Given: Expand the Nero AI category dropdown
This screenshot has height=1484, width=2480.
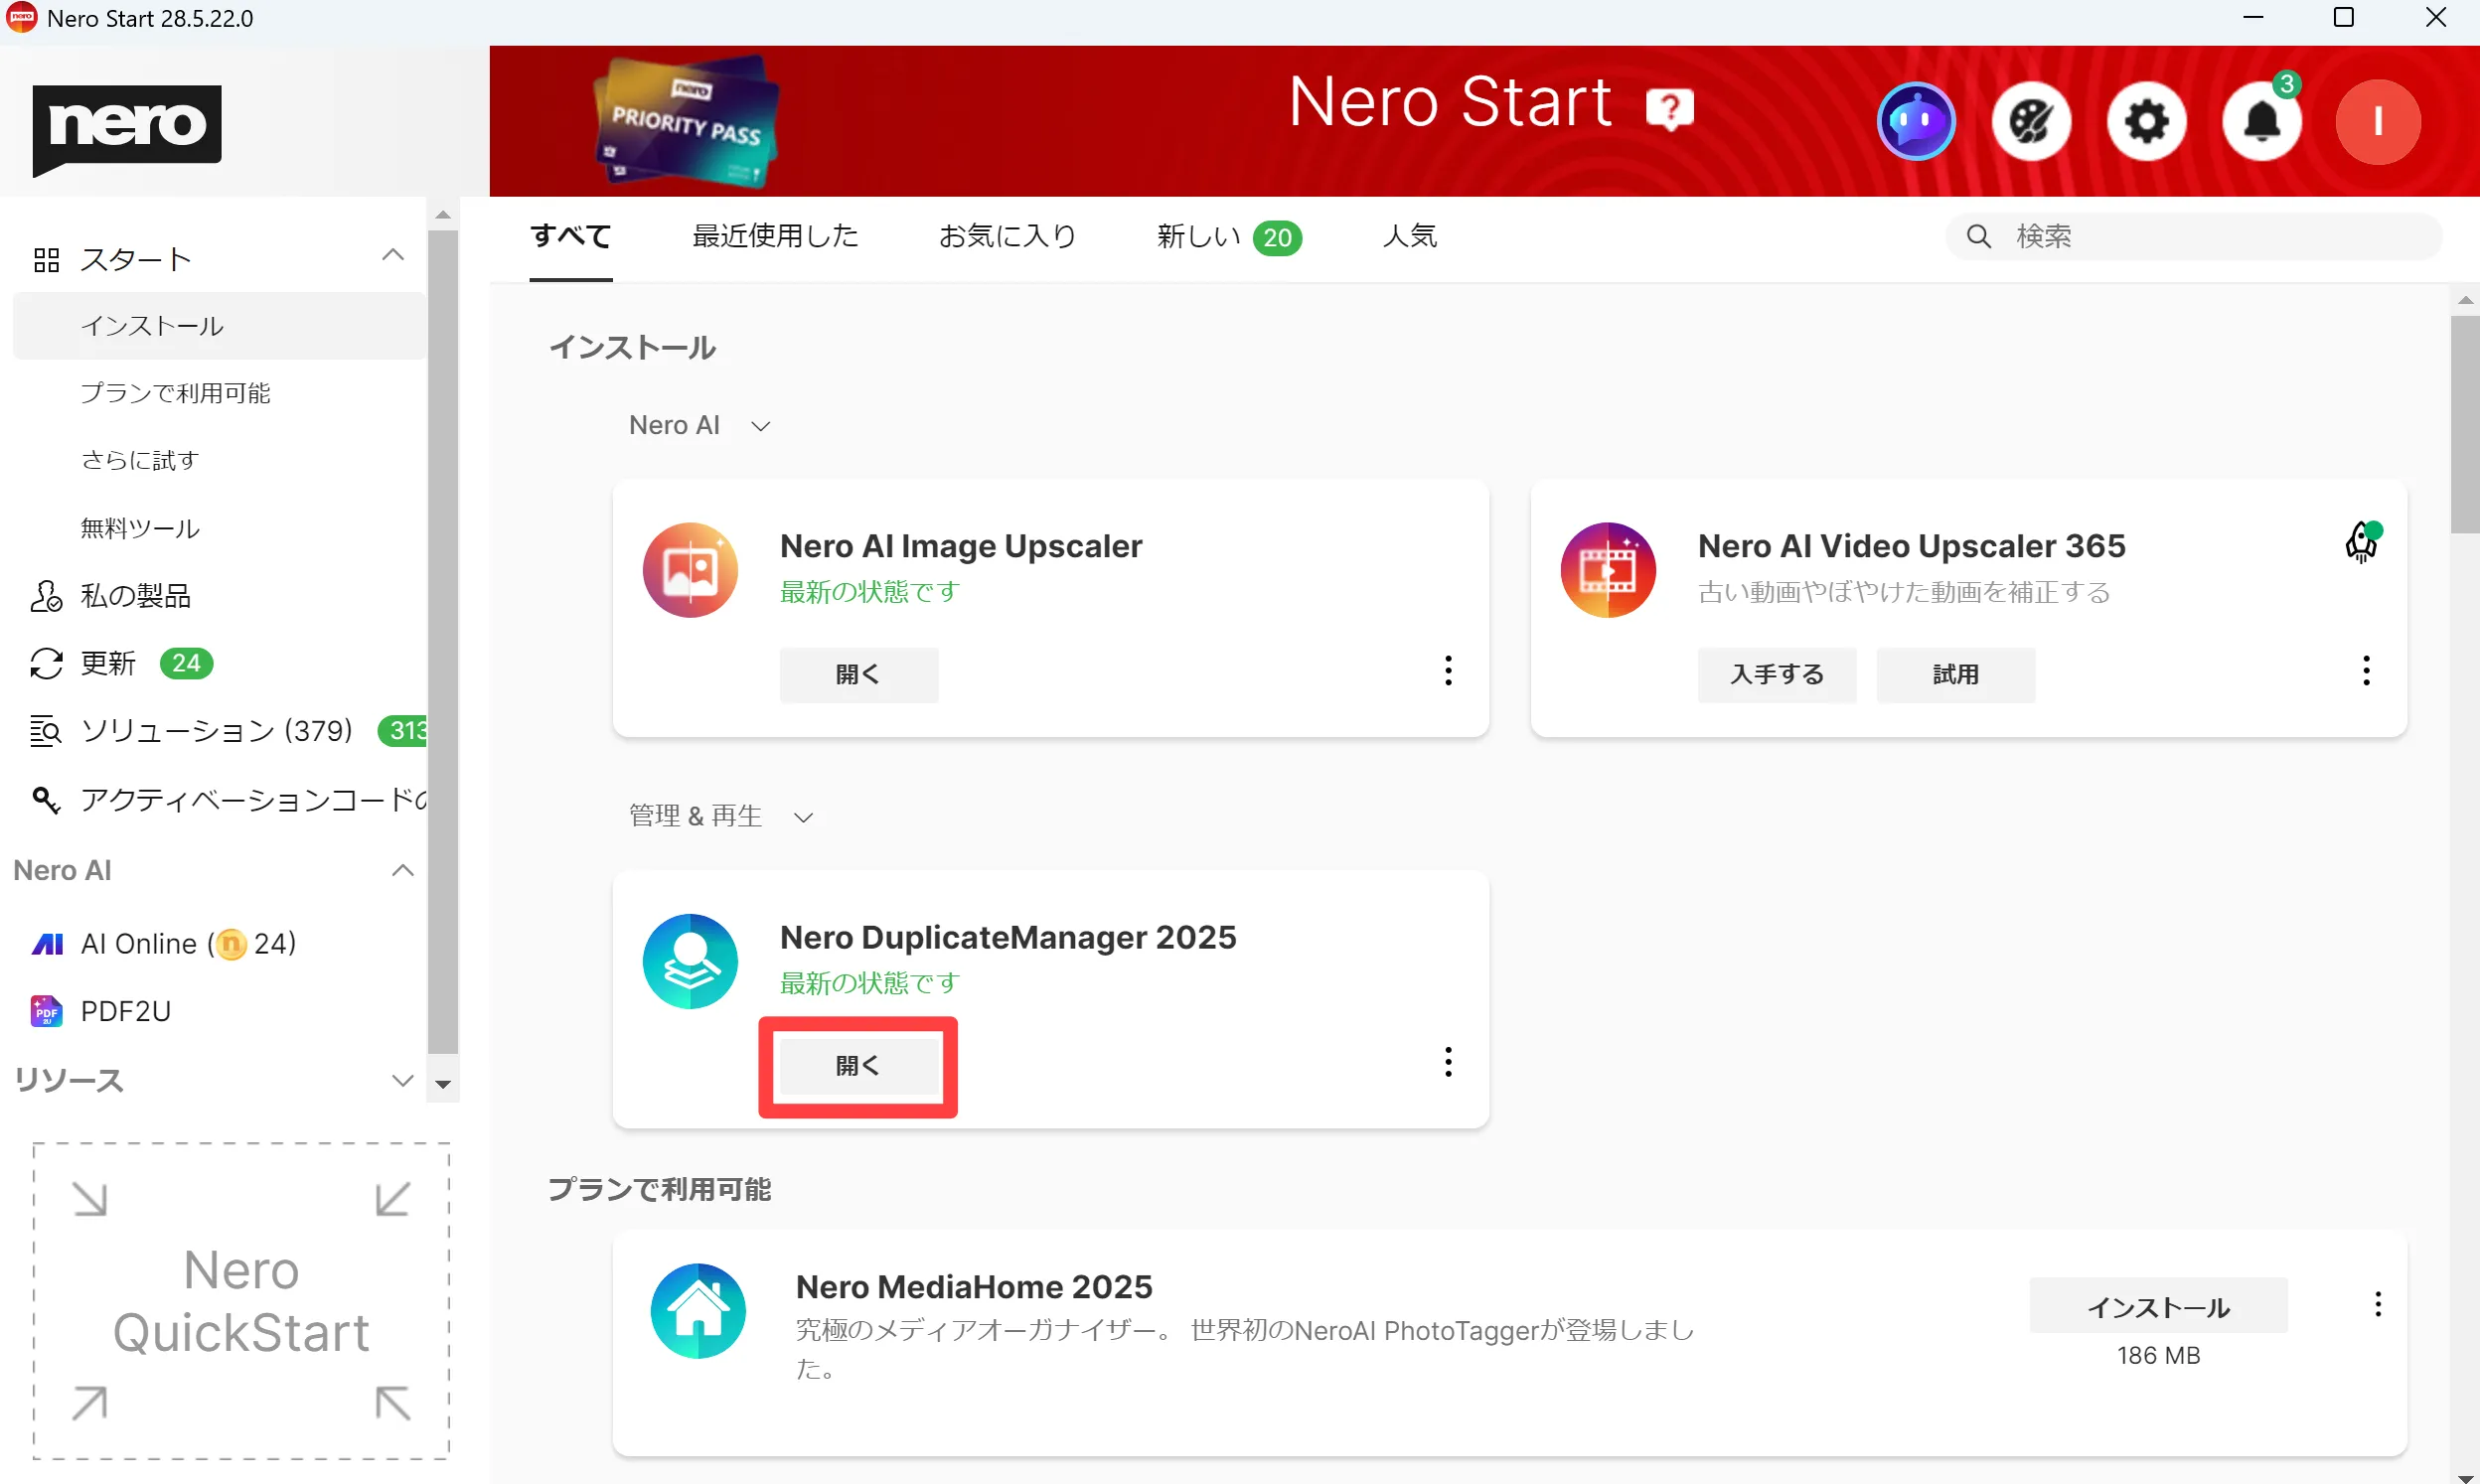Looking at the screenshot, I should tap(760, 426).
